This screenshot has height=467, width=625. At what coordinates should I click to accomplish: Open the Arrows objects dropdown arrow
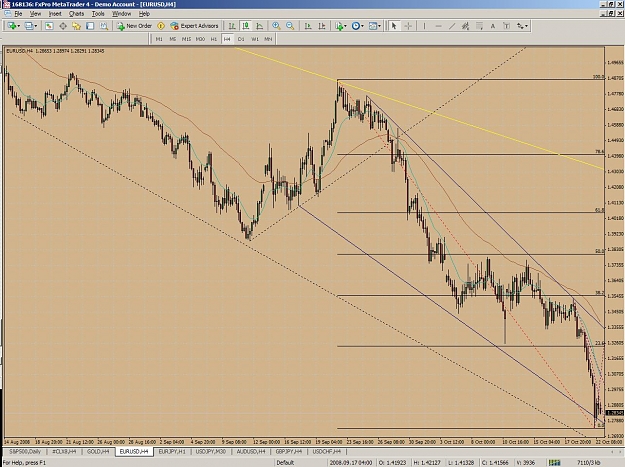(527, 26)
